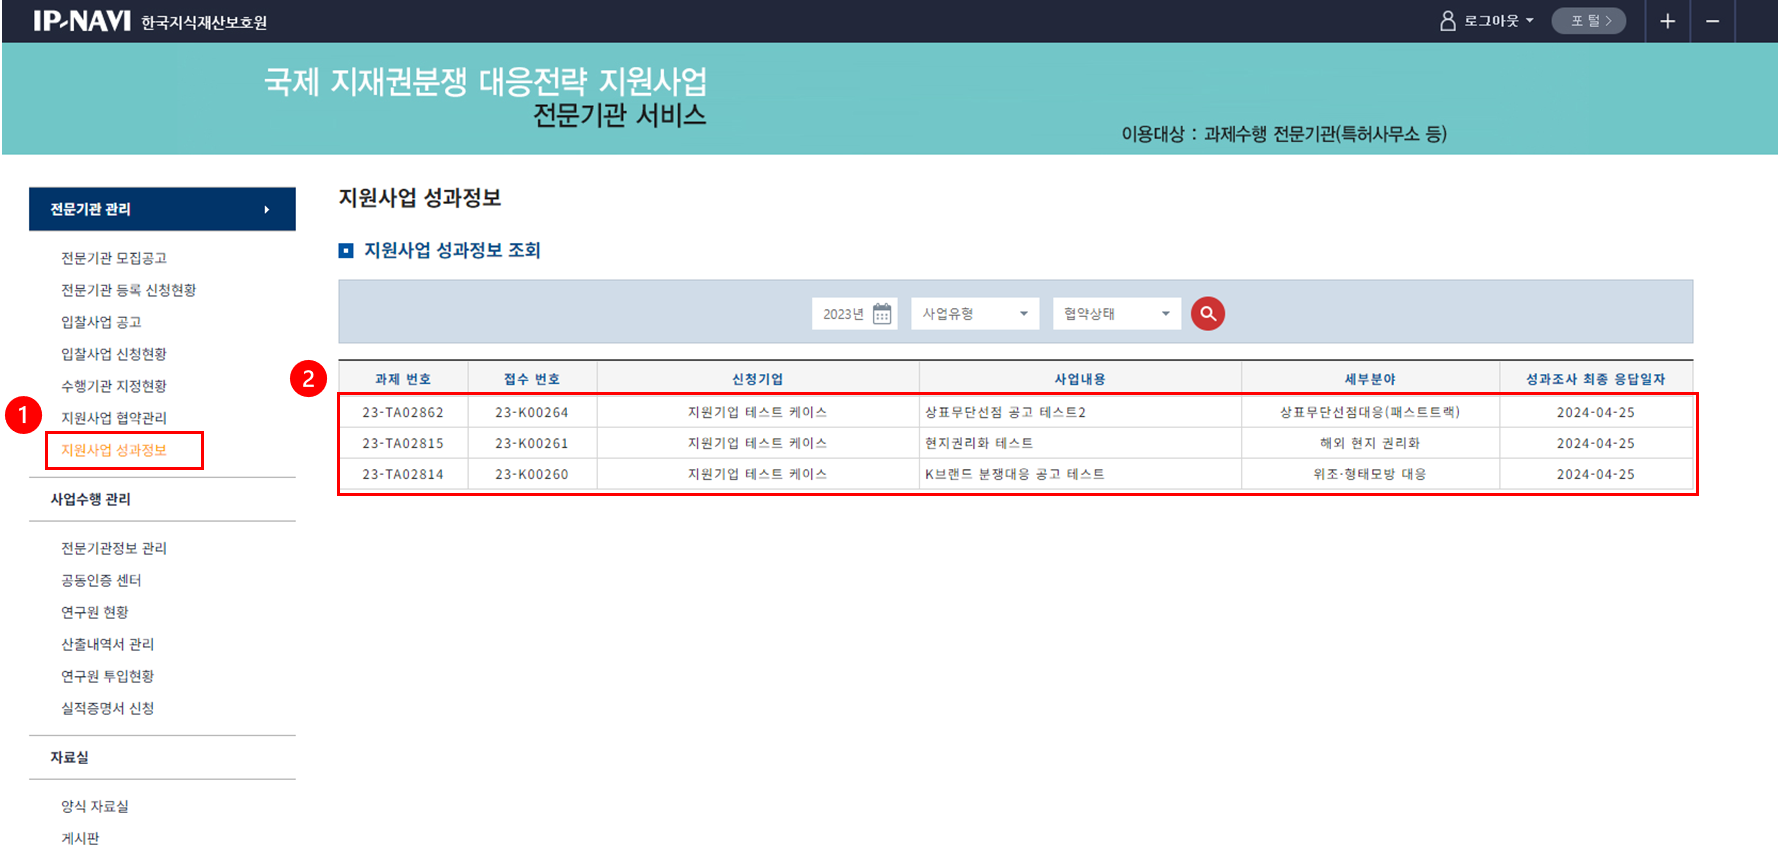This screenshot has width=1778, height=861.
Task: Click the 성과조사 최종 응답일자 column header
Action: tap(1595, 379)
